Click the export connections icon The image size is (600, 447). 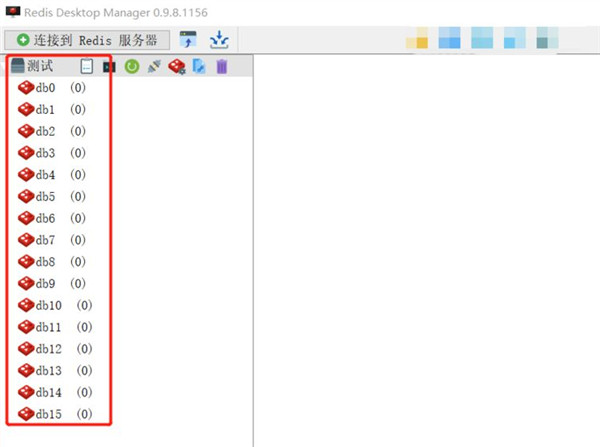point(219,40)
